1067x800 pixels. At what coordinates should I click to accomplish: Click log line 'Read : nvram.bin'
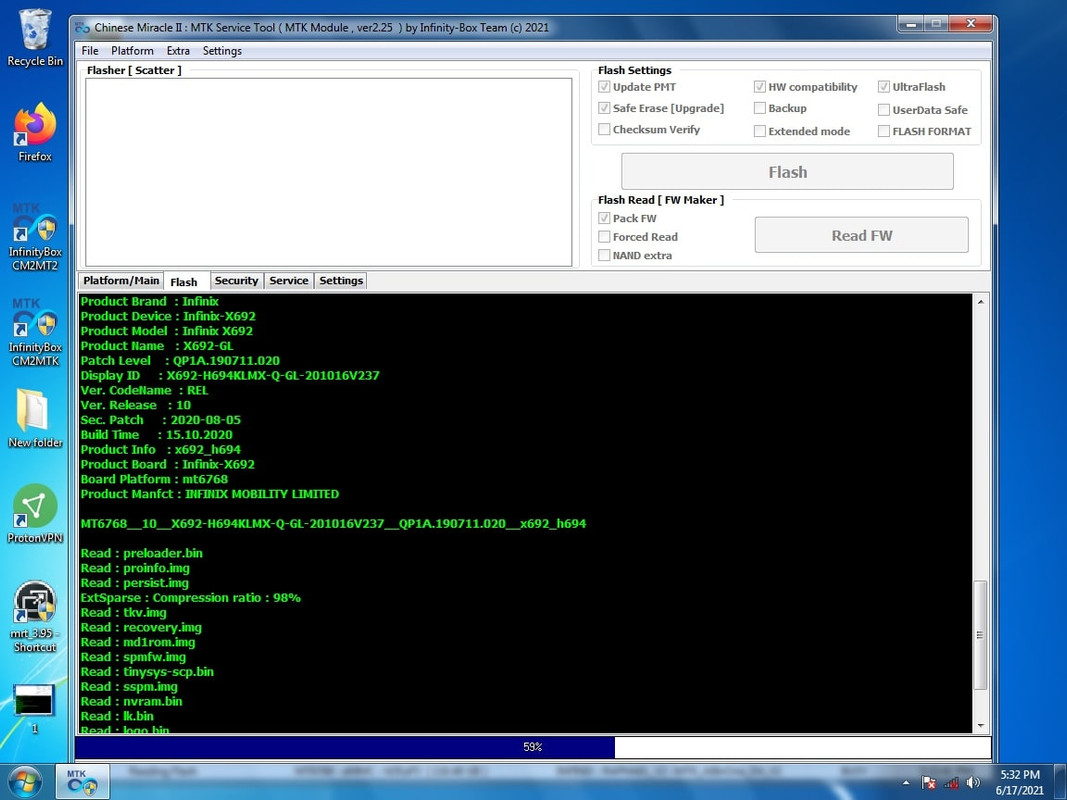coord(131,701)
